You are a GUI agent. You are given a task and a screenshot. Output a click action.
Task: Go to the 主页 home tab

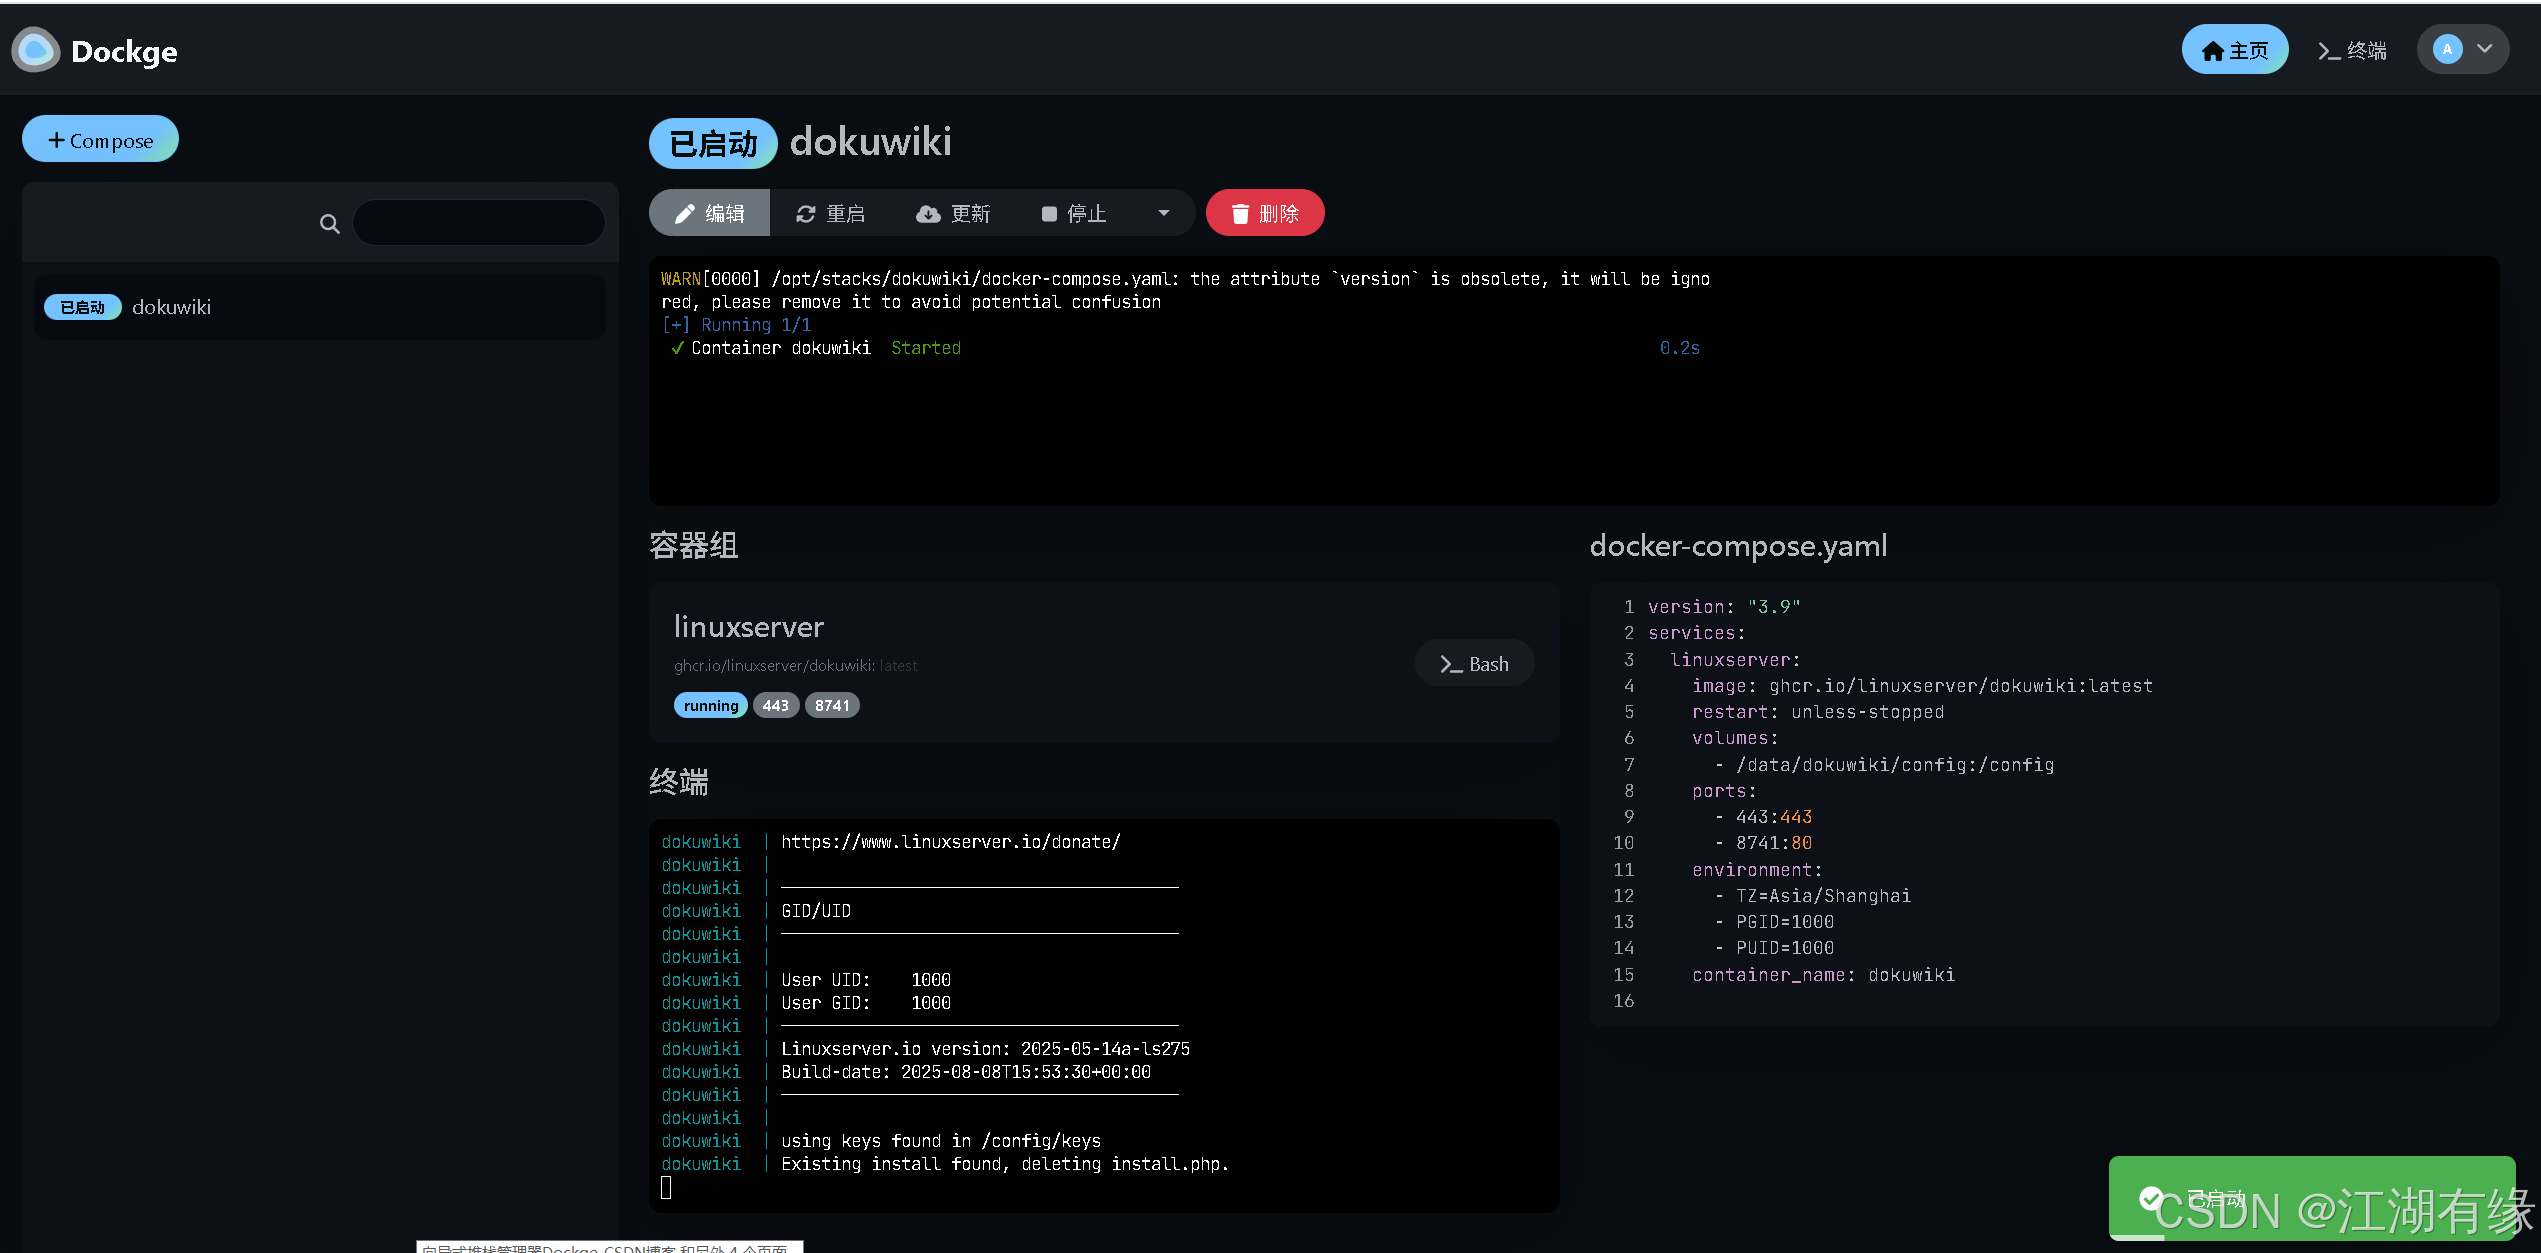click(x=2234, y=50)
